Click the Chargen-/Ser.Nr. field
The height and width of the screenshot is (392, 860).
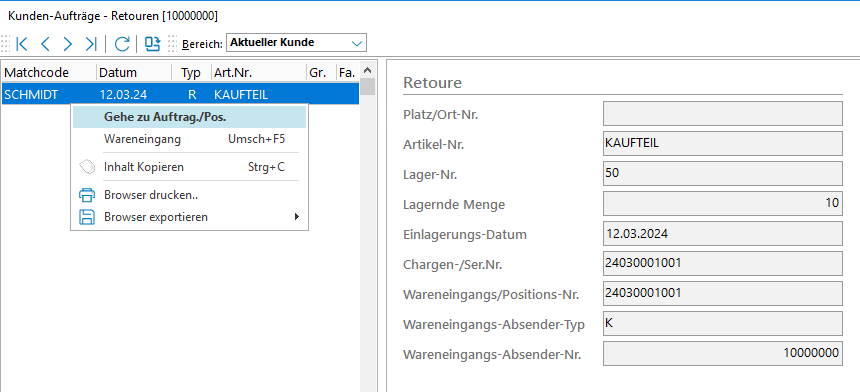pos(723,263)
